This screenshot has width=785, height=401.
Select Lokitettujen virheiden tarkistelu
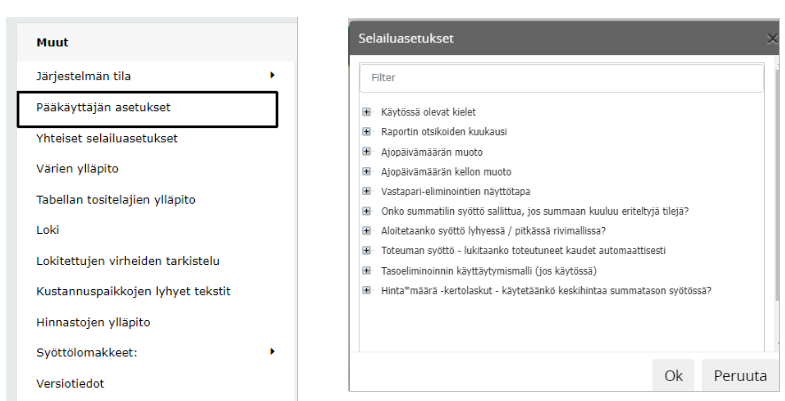click(127, 261)
